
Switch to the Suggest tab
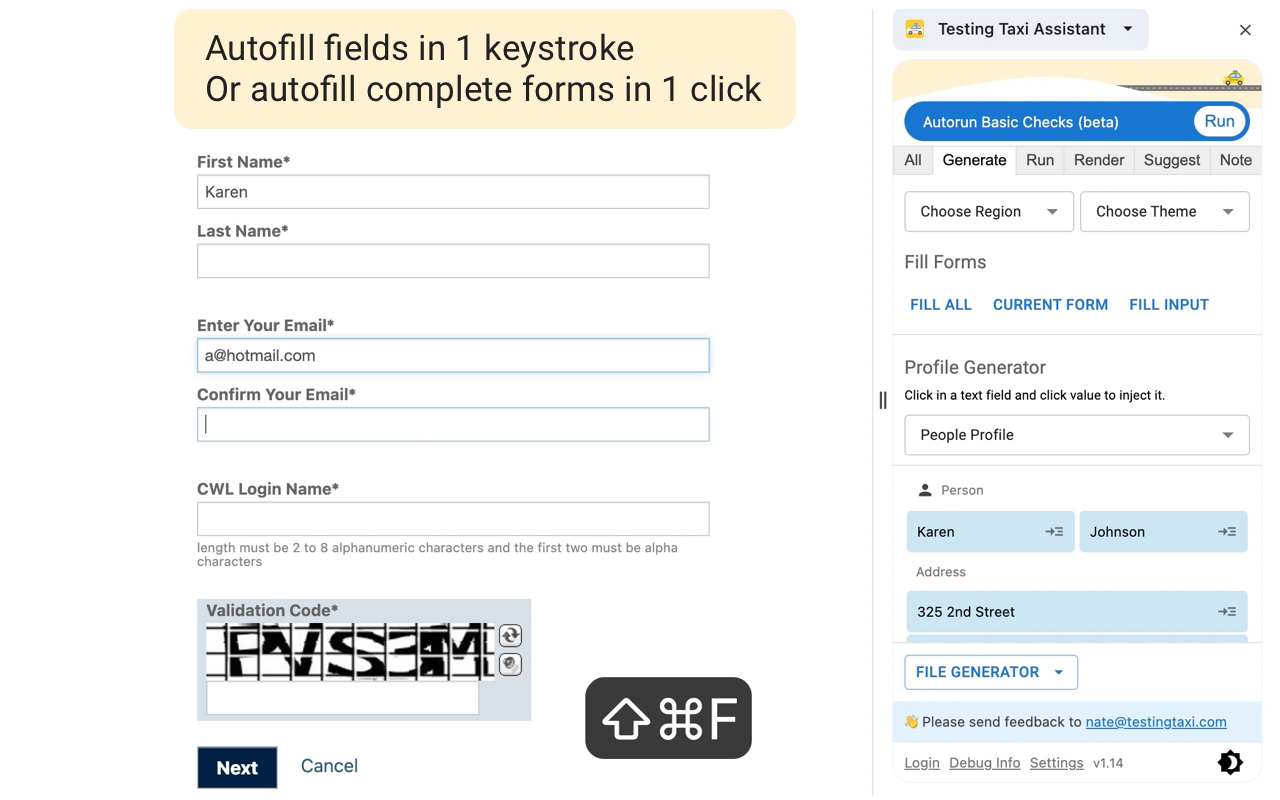pos(1172,160)
